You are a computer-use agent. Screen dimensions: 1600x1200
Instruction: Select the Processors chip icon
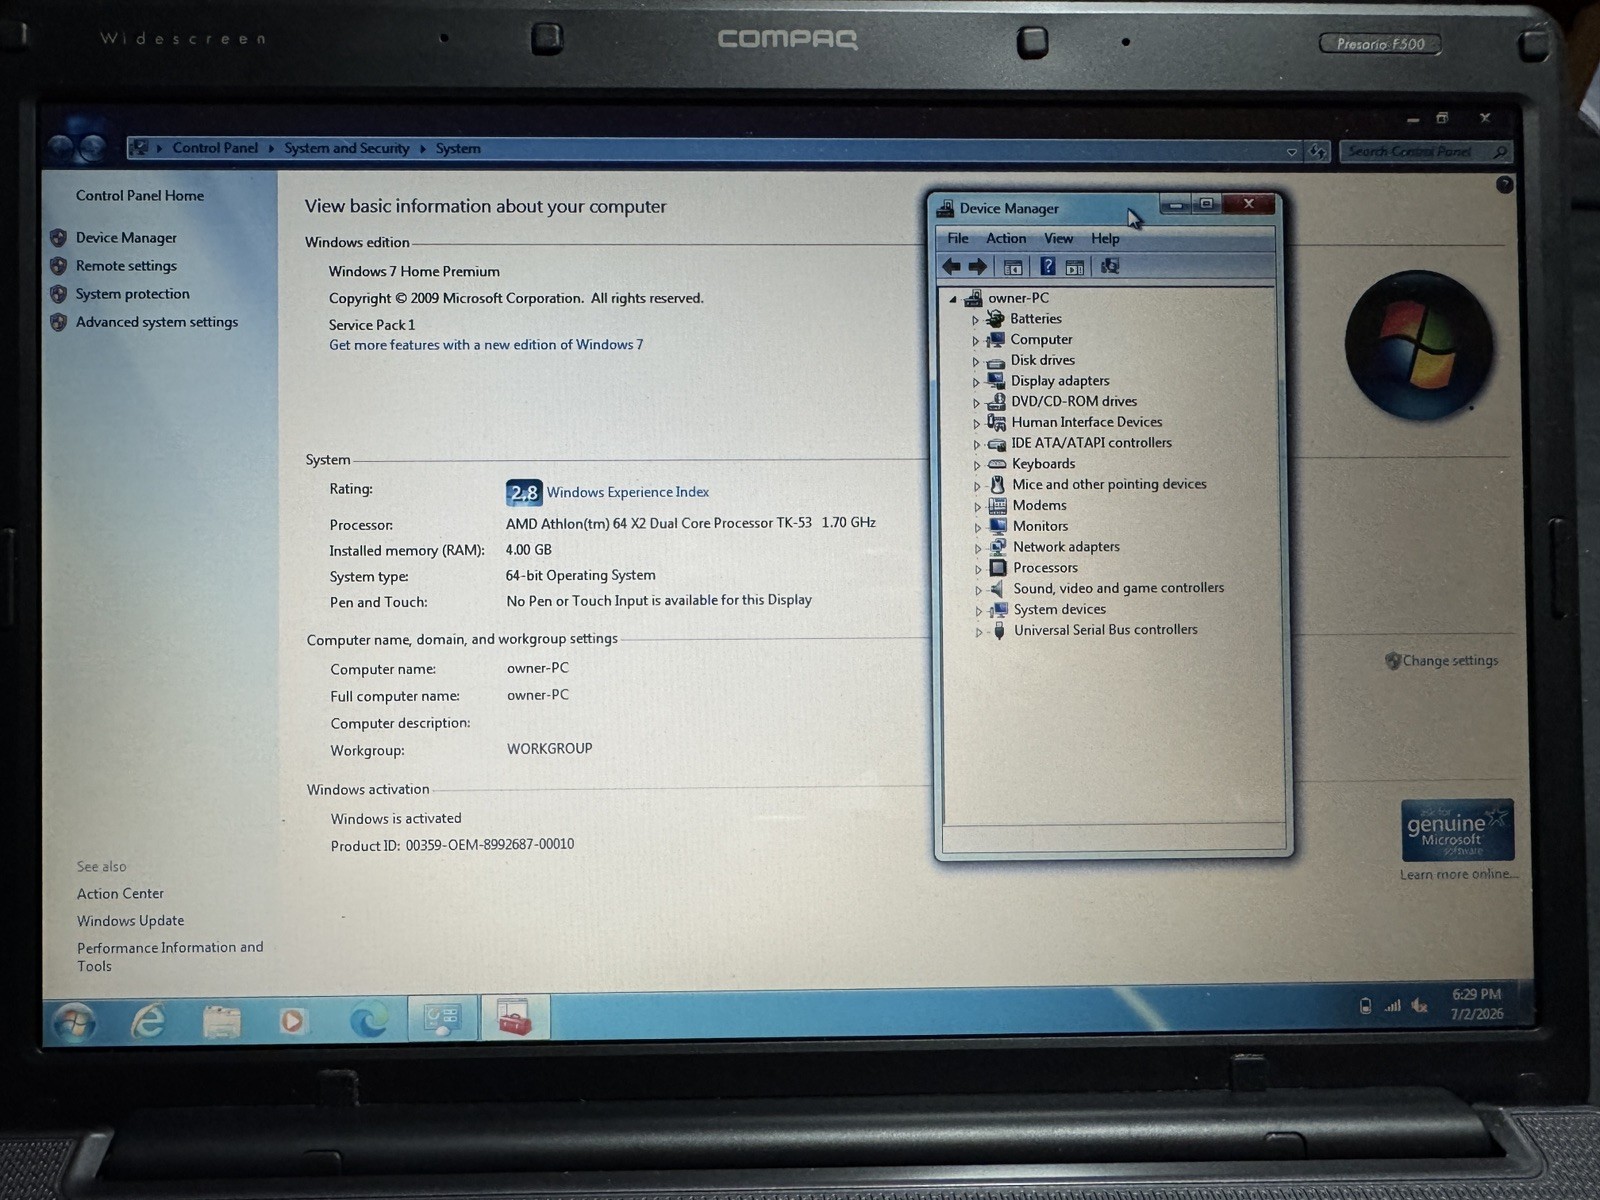(998, 568)
